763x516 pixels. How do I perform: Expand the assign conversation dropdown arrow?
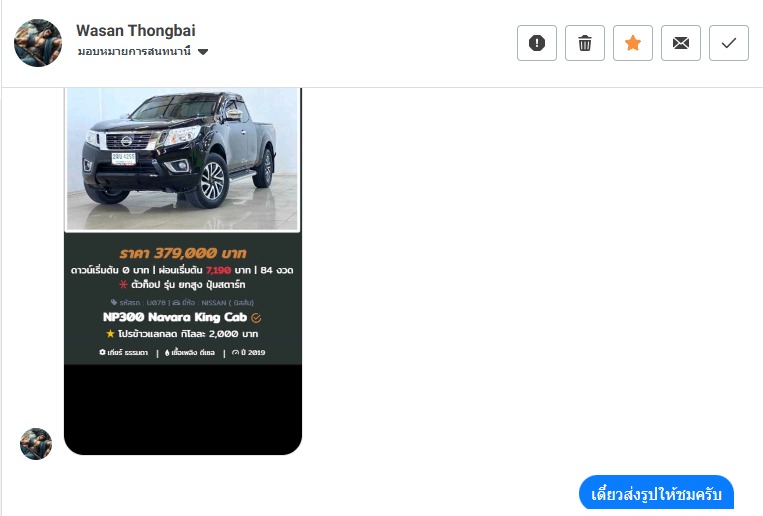coord(203,52)
